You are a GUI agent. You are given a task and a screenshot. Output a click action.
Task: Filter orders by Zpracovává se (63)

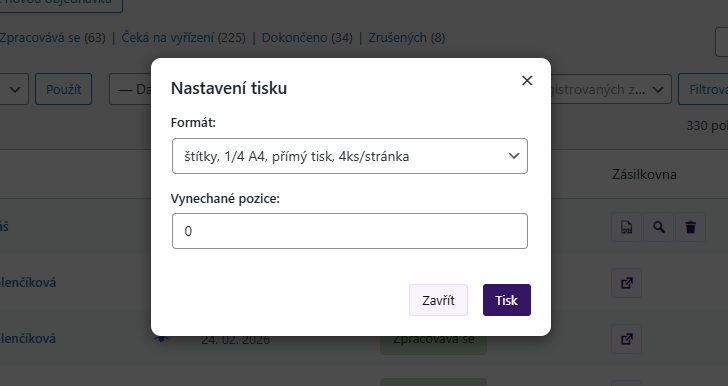click(52, 38)
